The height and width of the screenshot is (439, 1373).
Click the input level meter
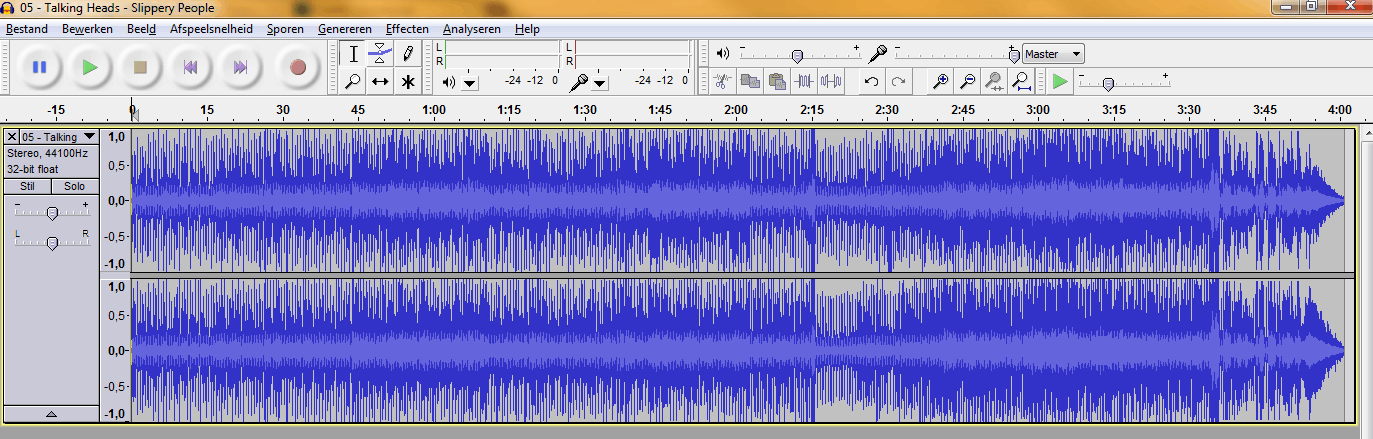point(632,54)
